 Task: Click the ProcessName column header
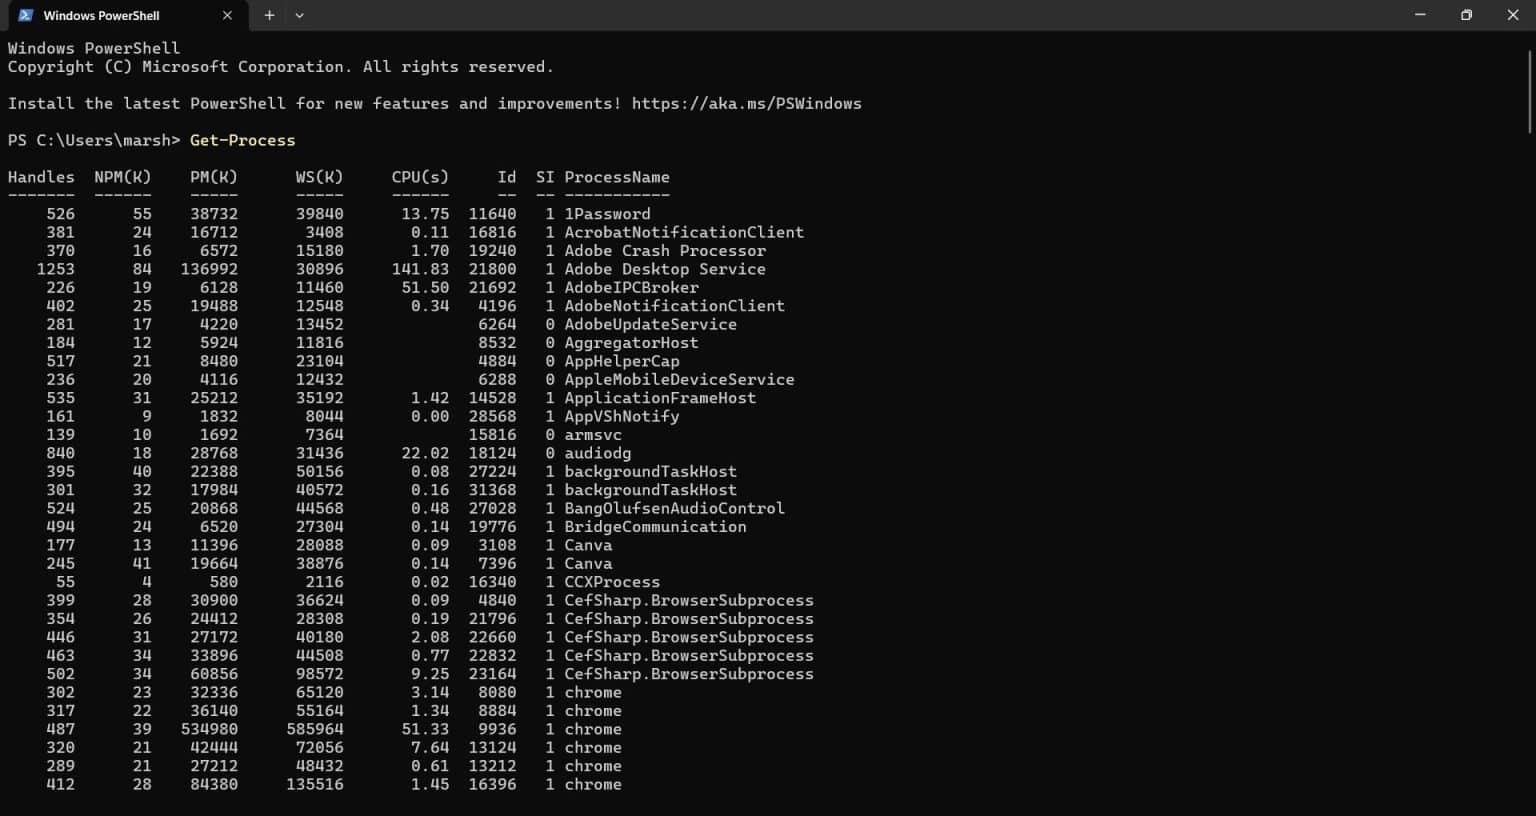tap(617, 177)
